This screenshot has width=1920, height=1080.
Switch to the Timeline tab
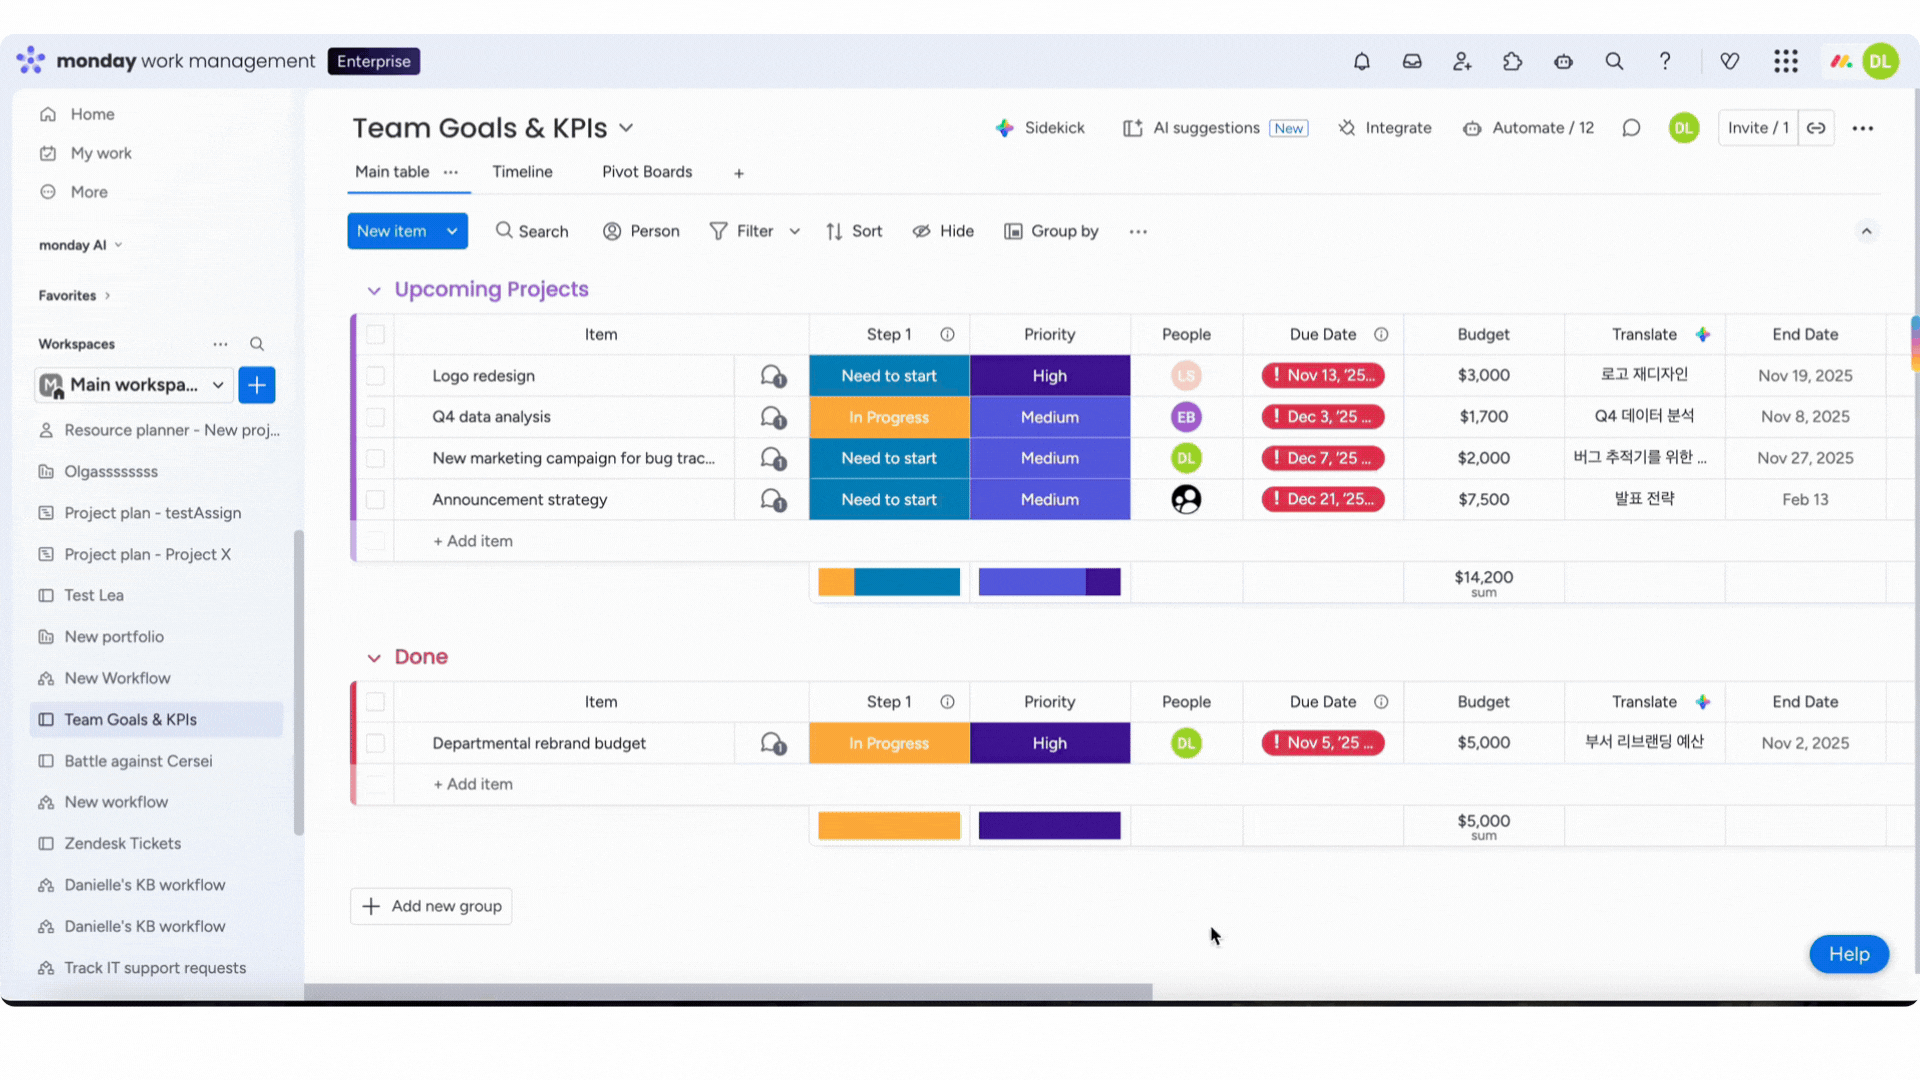pos(522,172)
